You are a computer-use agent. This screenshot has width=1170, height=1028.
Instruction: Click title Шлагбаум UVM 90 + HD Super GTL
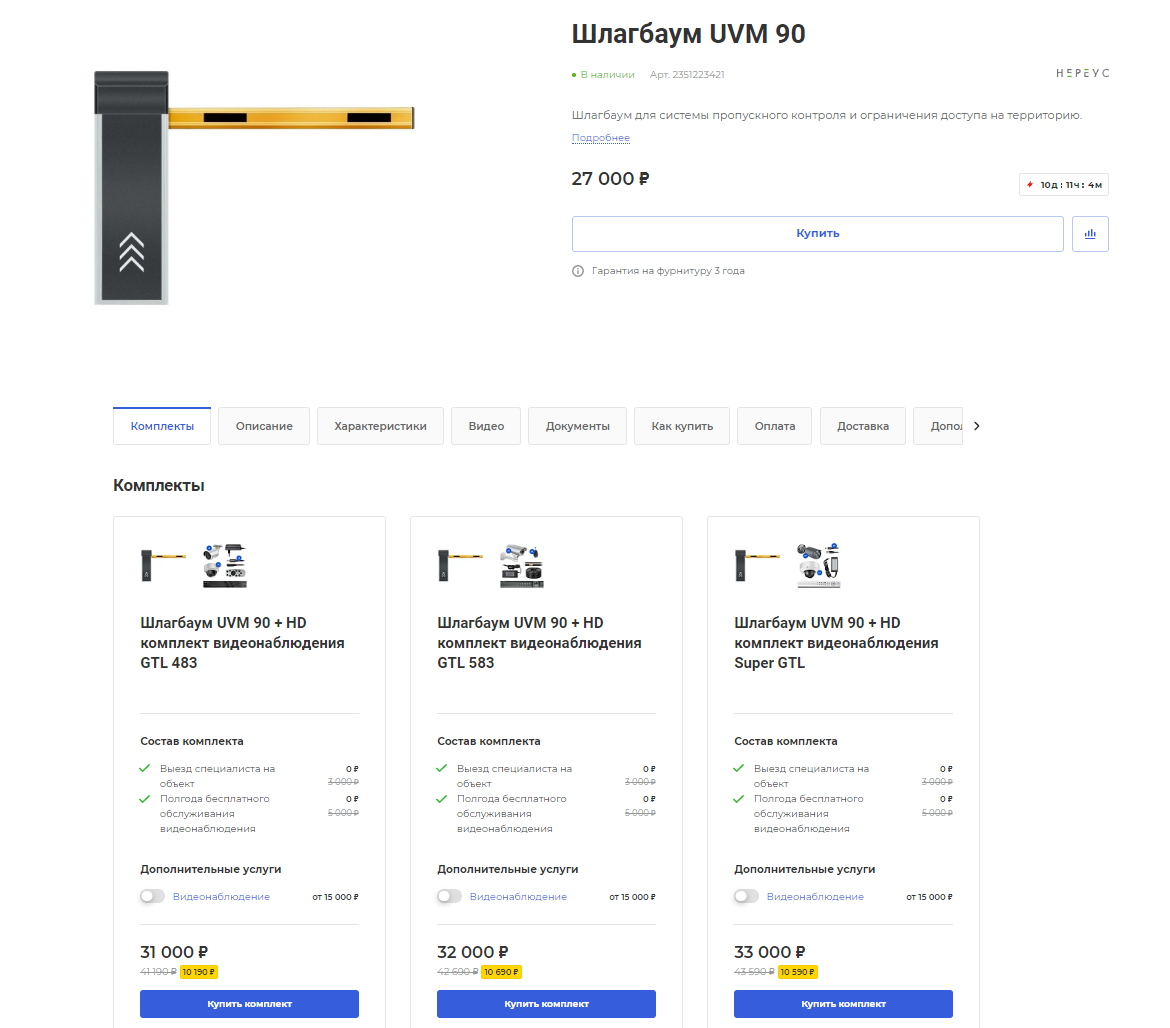[x=836, y=642]
